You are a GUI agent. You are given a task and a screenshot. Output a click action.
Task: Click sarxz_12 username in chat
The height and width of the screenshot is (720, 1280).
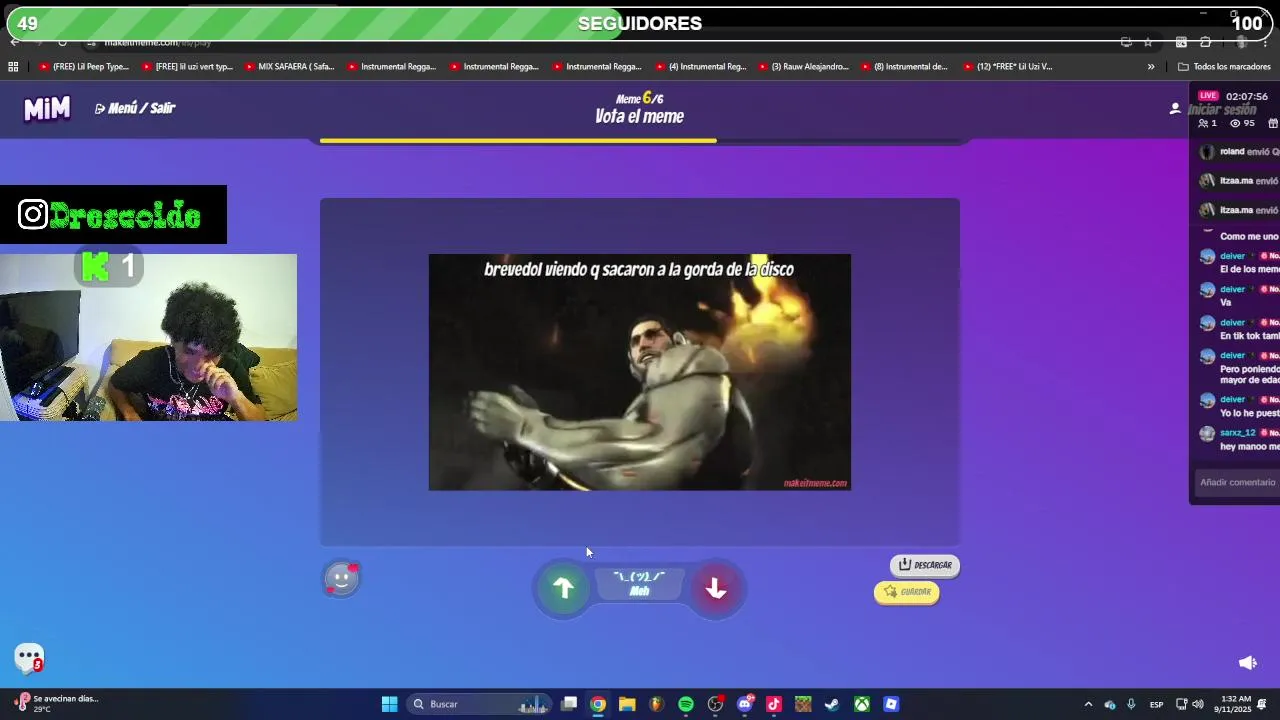1237,433
